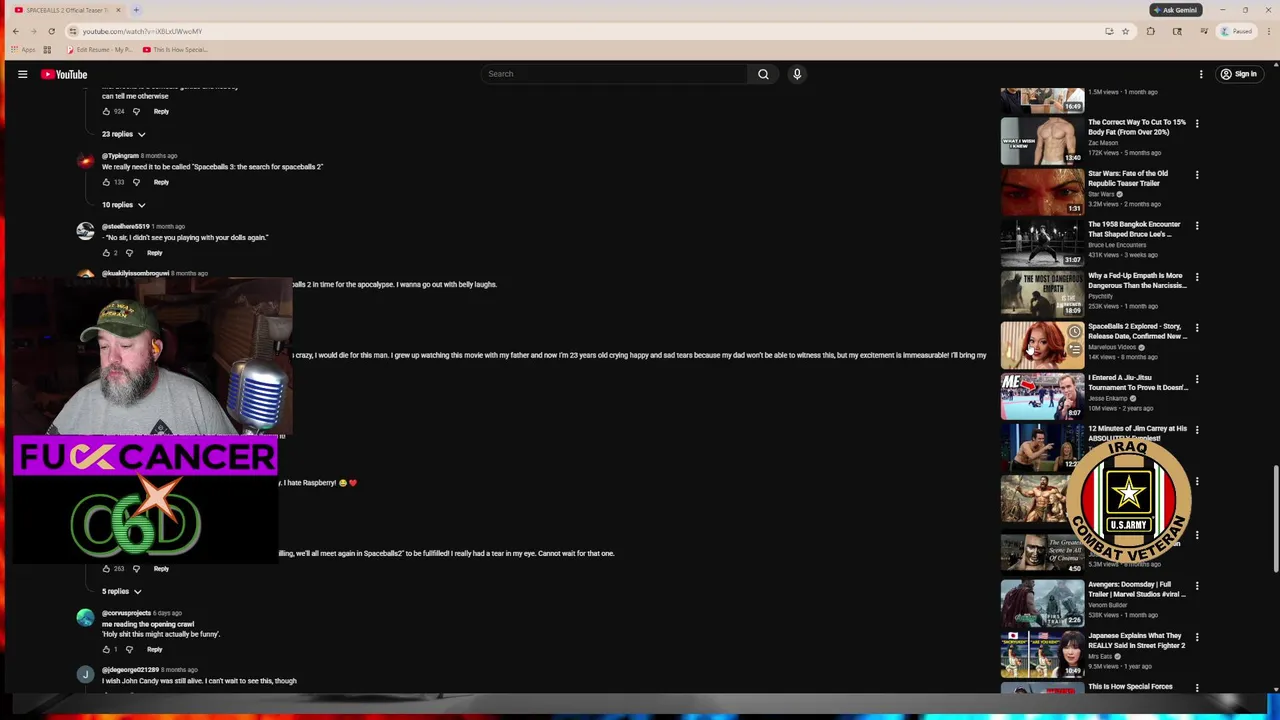Click the browser address bar URL
This screenshot has height=720, width=1280.
pos(142,31)
